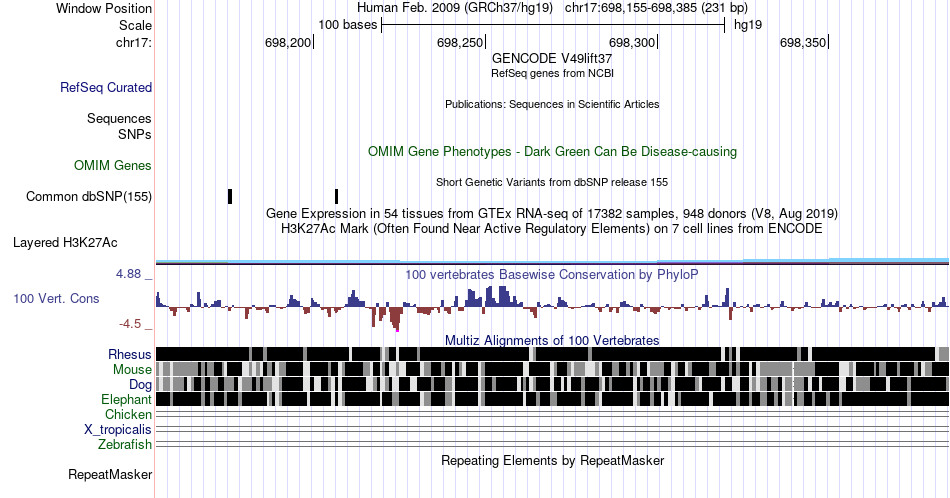Image resolution: width=950 pixels, height=498 pixels.
Task: Click the Sequences track label
Action: [119, 118]
